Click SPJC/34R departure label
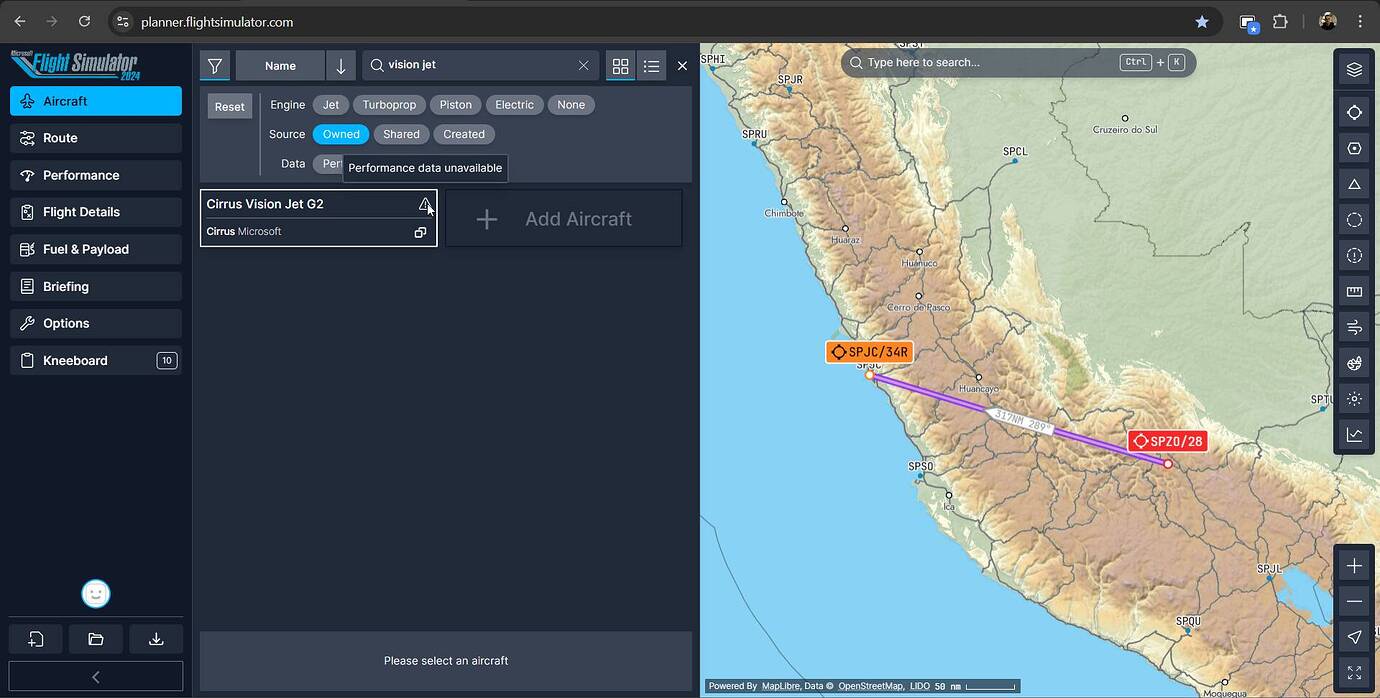 869,352
